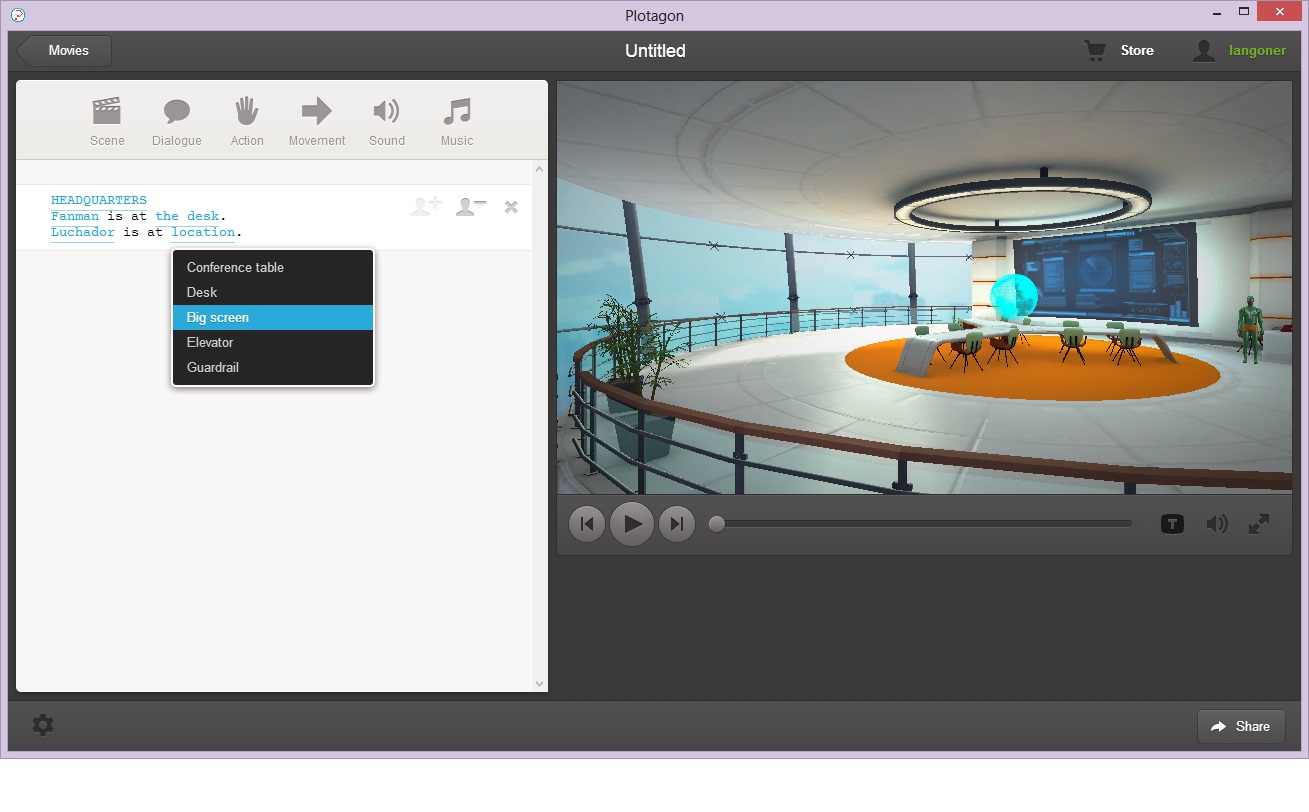
Task: Add an Action with the hand icon
Action: (247, 122)
